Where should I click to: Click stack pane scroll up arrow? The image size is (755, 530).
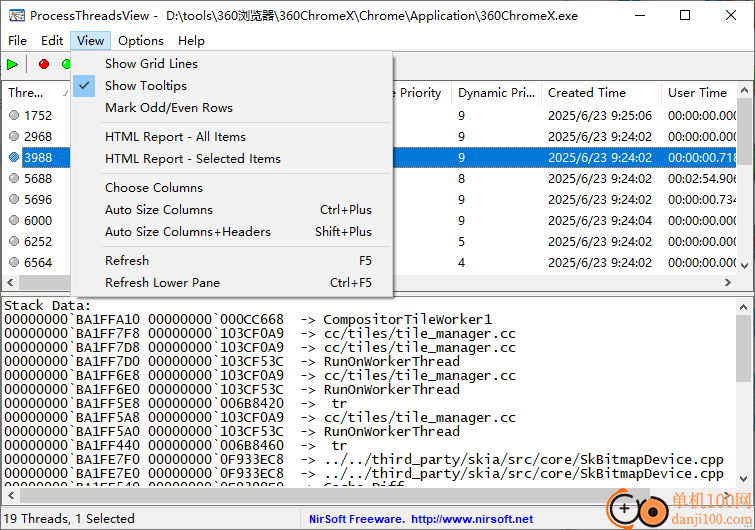tap(743, 307)
